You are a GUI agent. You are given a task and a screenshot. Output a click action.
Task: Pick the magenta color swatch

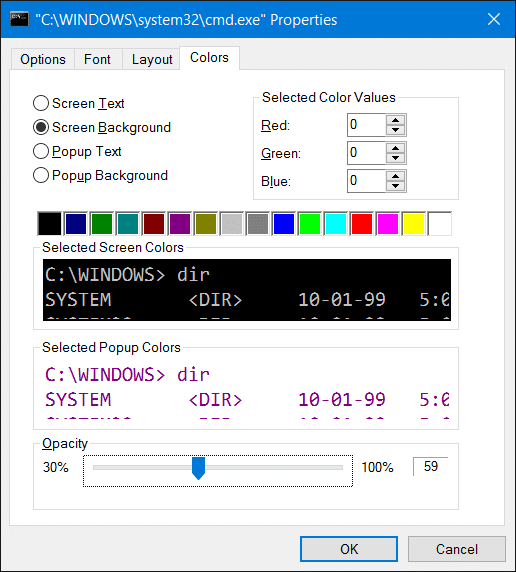pyautogui.click(x=388, y=224)
